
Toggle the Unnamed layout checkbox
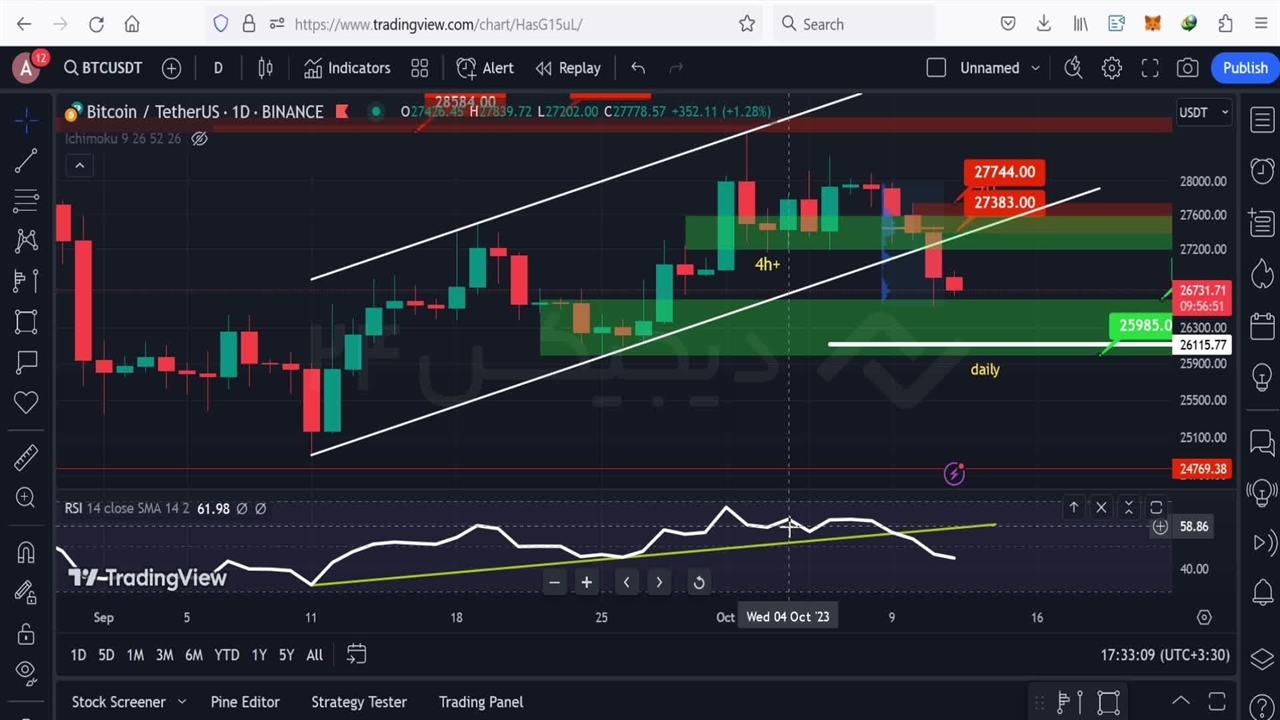pos(936,68)
